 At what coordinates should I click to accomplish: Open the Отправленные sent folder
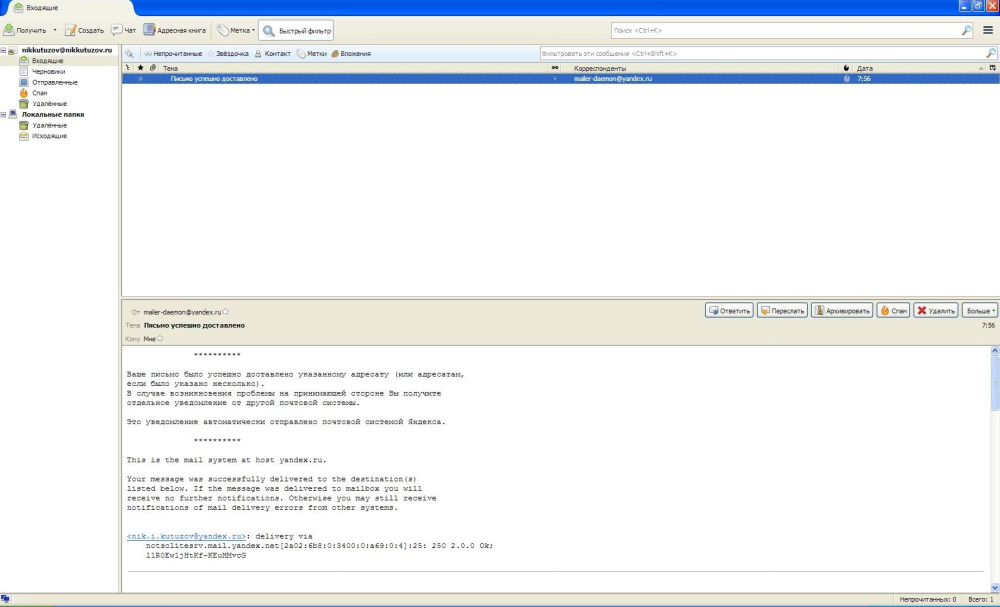pos(55,82)
